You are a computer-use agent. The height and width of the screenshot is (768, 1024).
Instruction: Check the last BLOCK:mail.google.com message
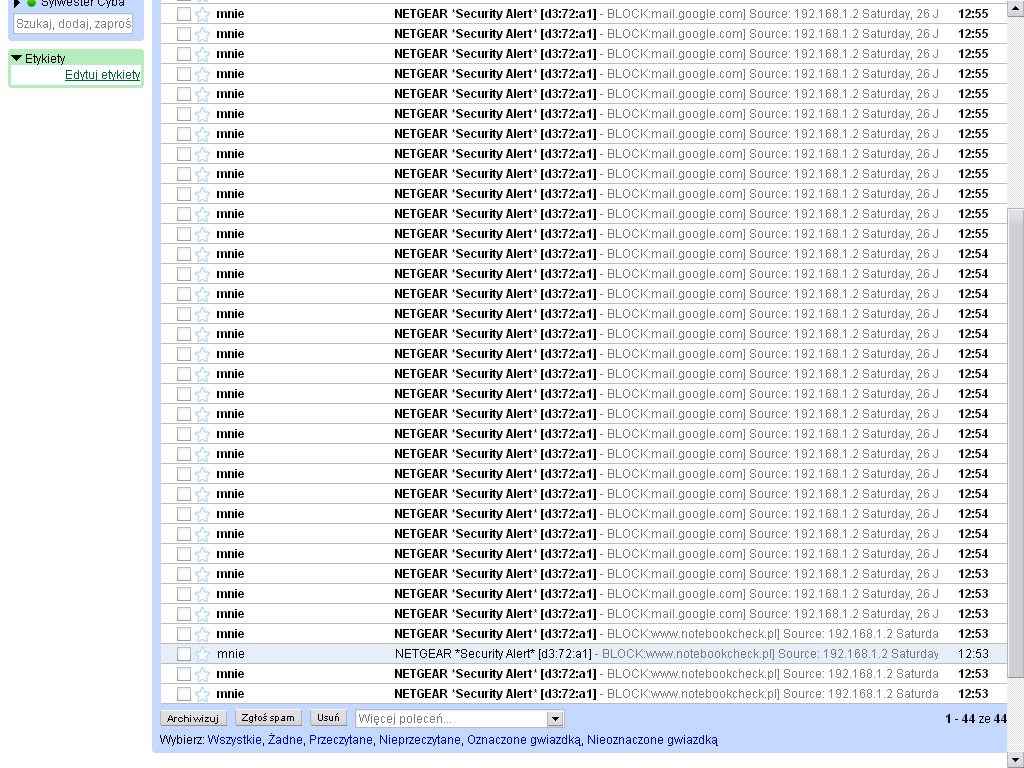pyautogui.click(x=184, y=614)
